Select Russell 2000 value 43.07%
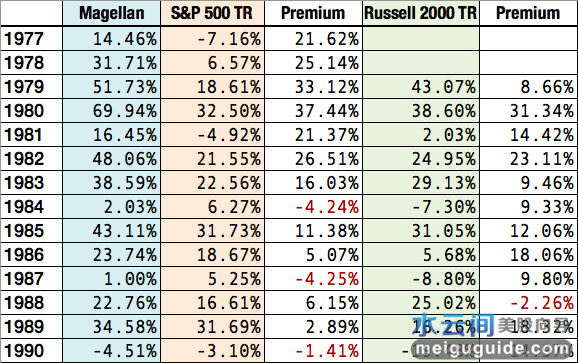 coord(444,87)
